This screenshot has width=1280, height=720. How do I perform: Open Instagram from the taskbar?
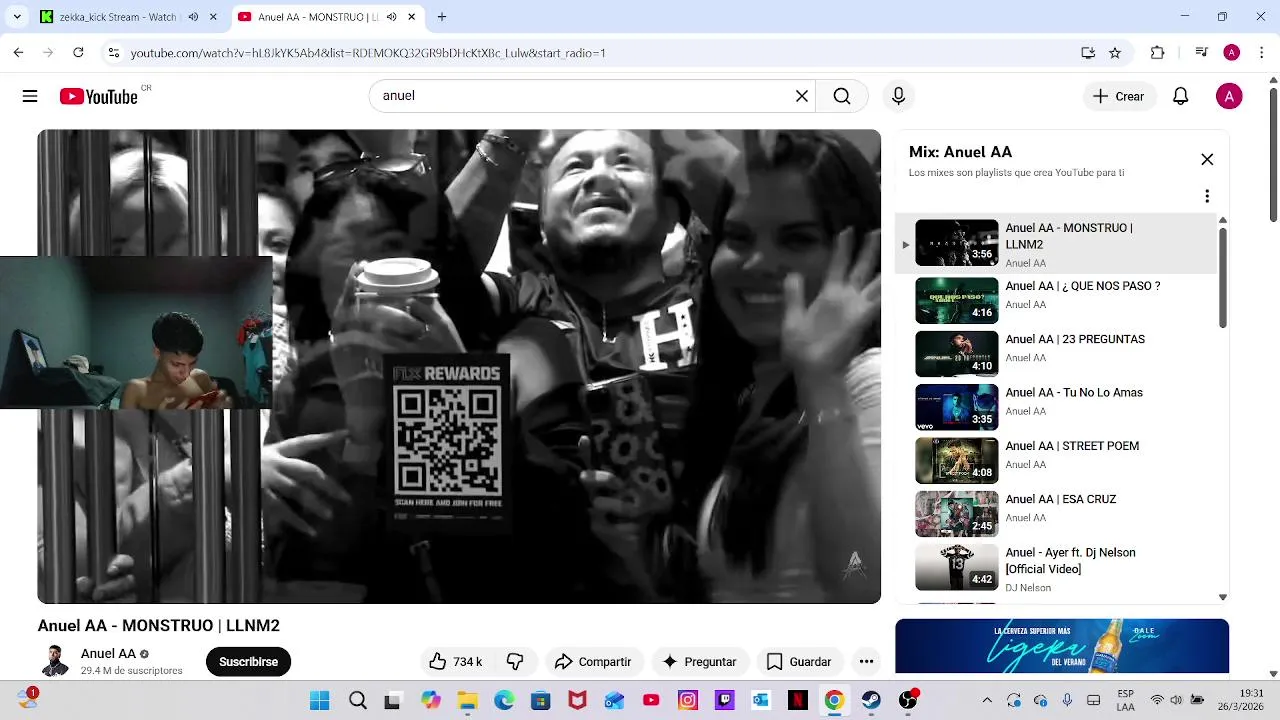tap(688, 700)
